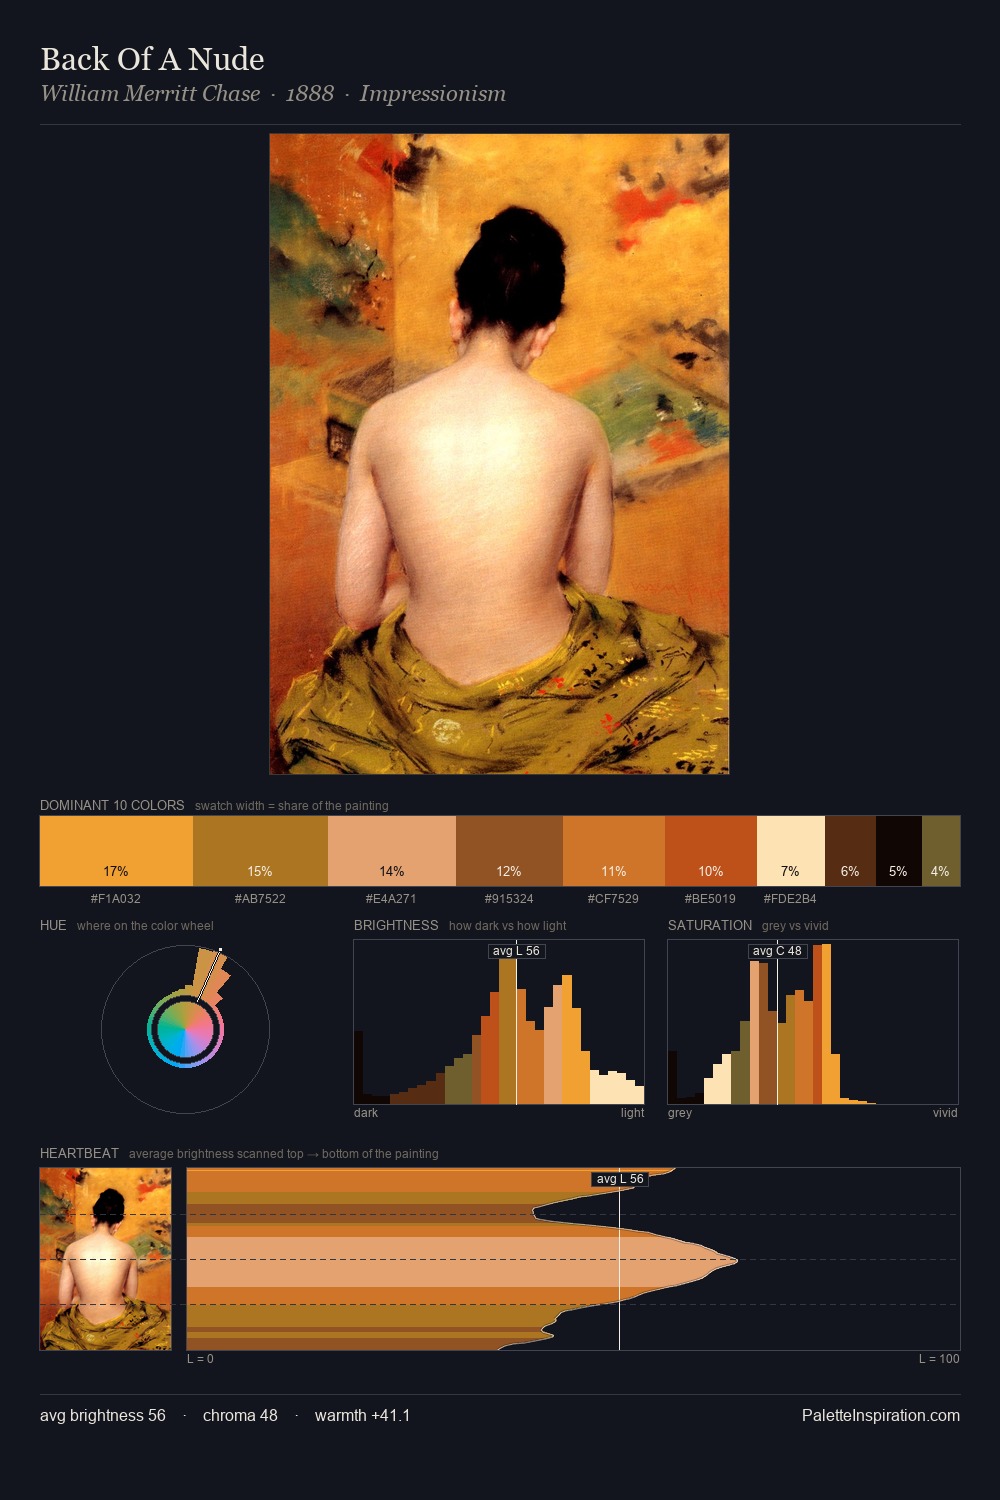Click the hex code '#FDE2B4' text
The width and height of the screenshot is (1000, 1500).
[x=790, y=898]
